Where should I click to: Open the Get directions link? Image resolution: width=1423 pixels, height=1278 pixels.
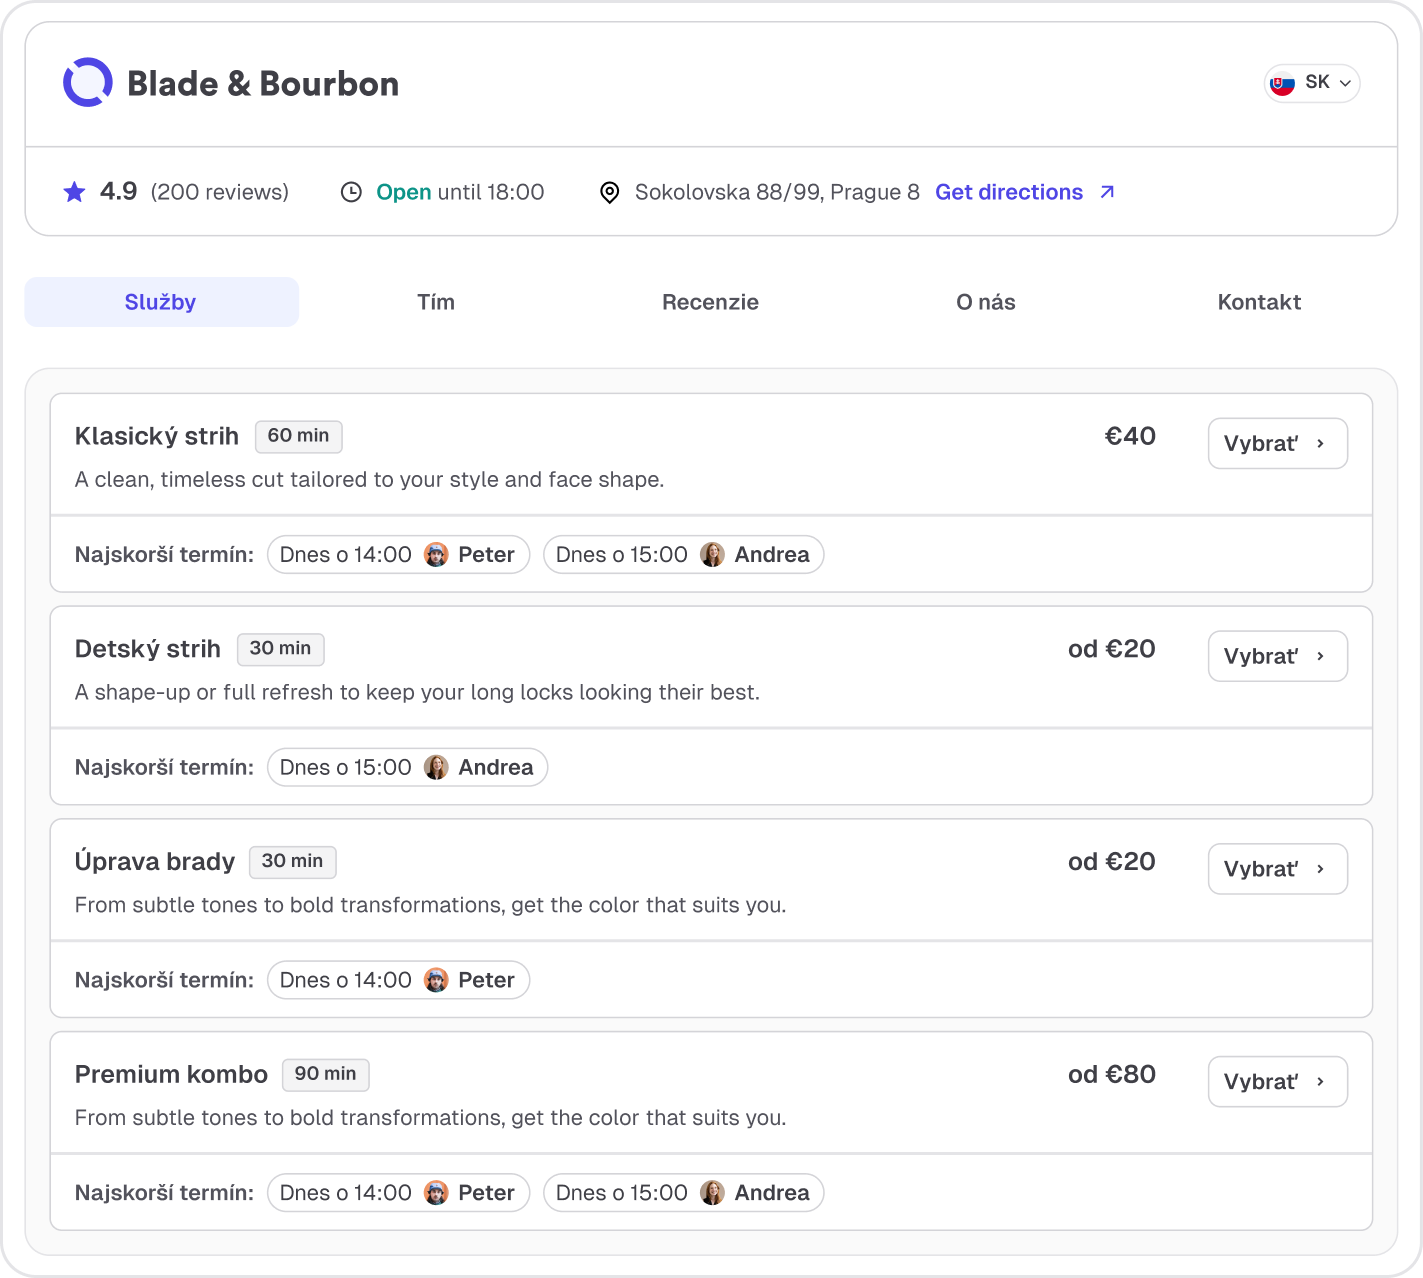point(1009,192)
